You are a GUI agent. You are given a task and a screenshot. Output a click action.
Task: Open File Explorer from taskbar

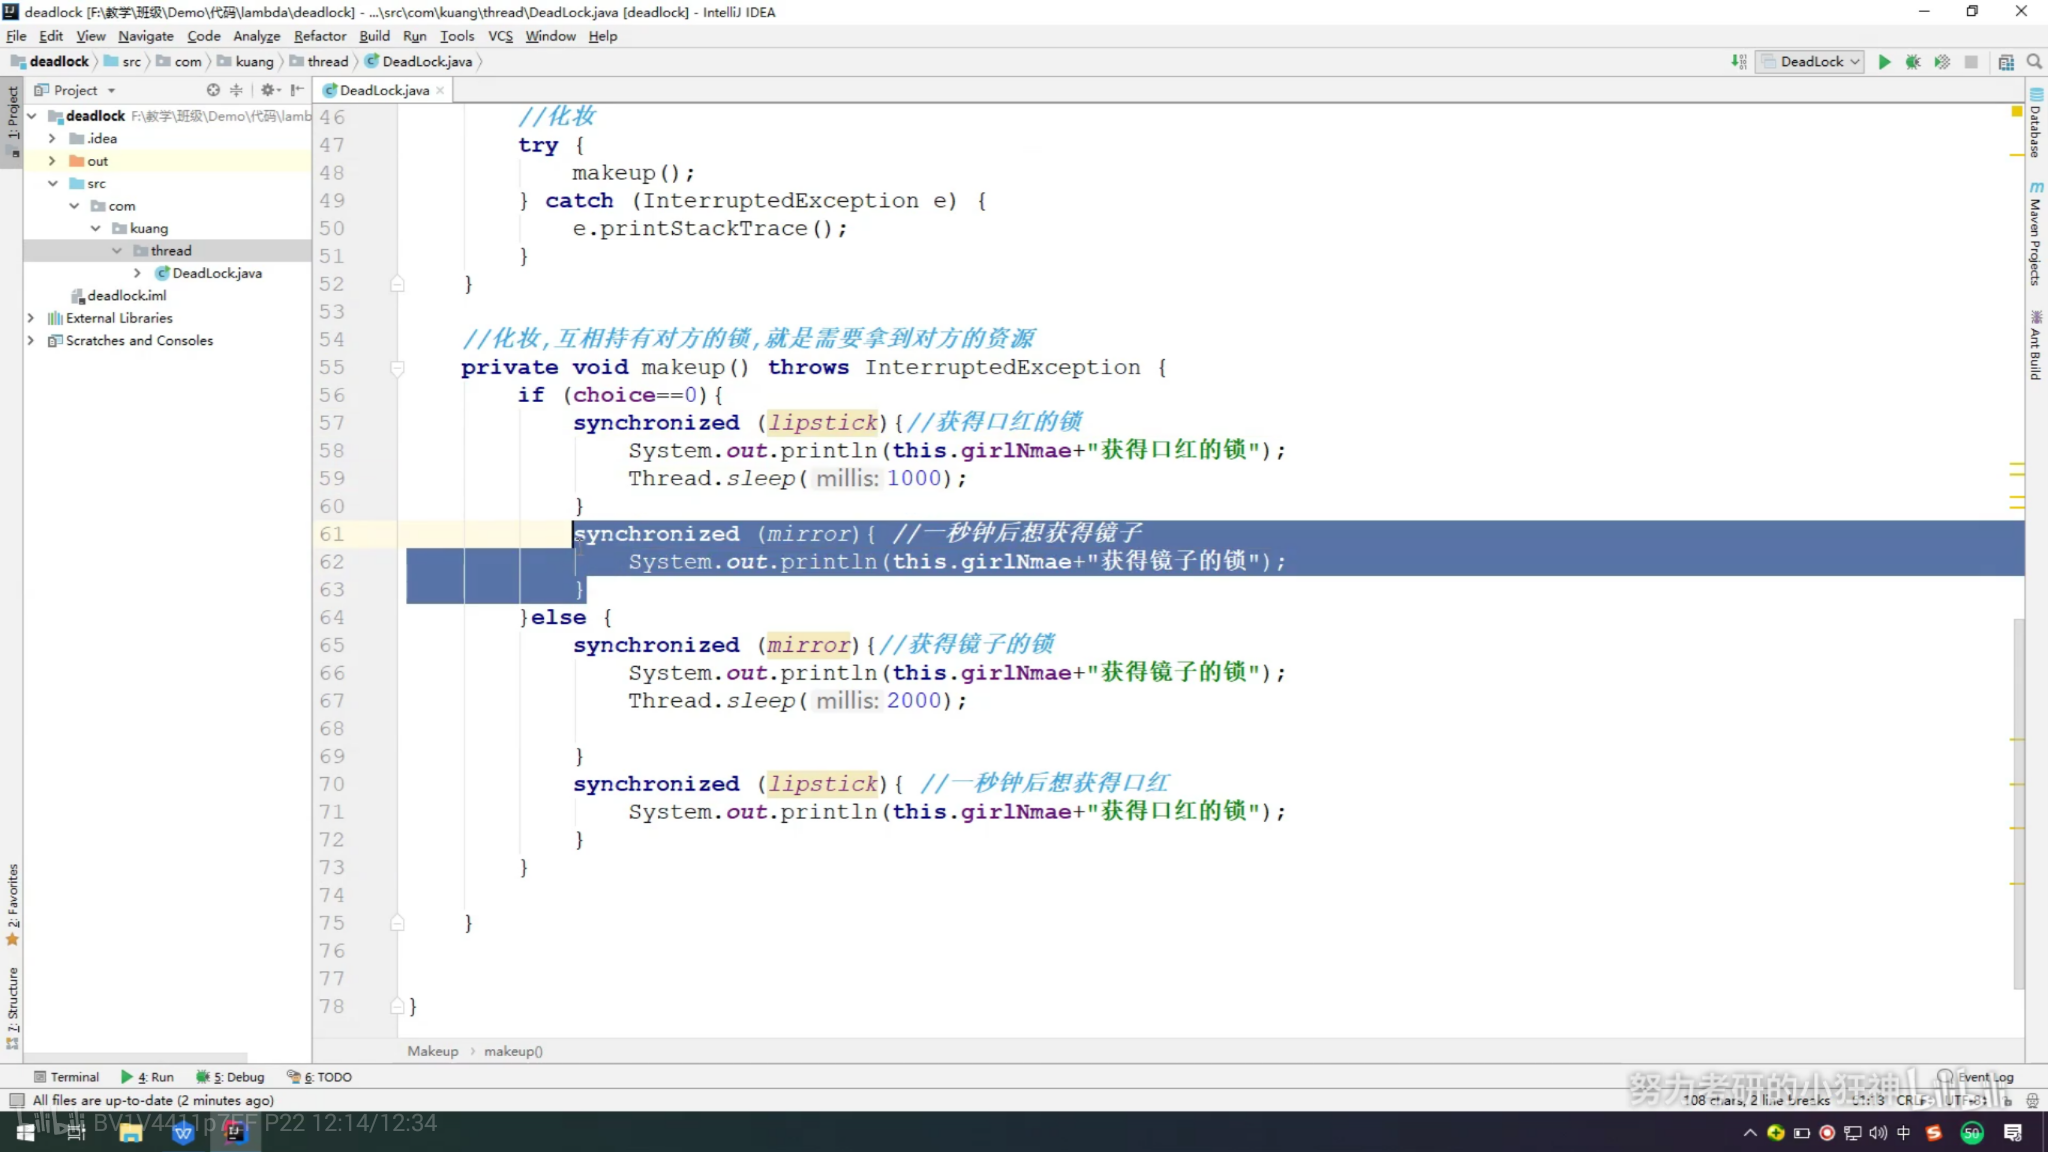(131, 1132)
